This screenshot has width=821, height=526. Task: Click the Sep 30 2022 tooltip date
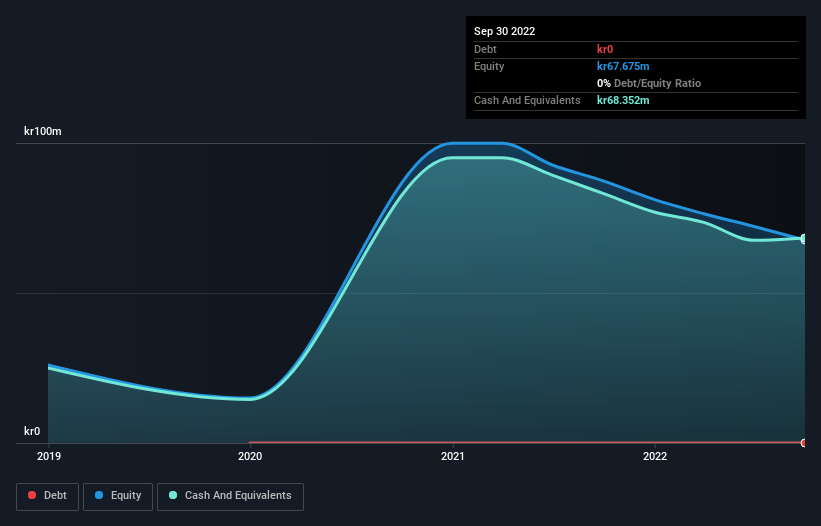pos(504,31)
